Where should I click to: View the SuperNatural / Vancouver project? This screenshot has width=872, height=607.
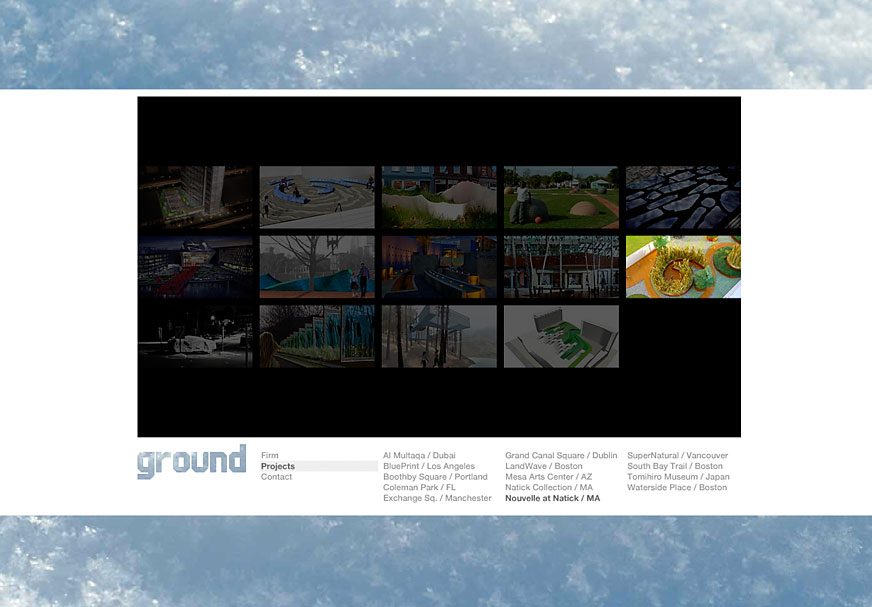coord(680,455)
